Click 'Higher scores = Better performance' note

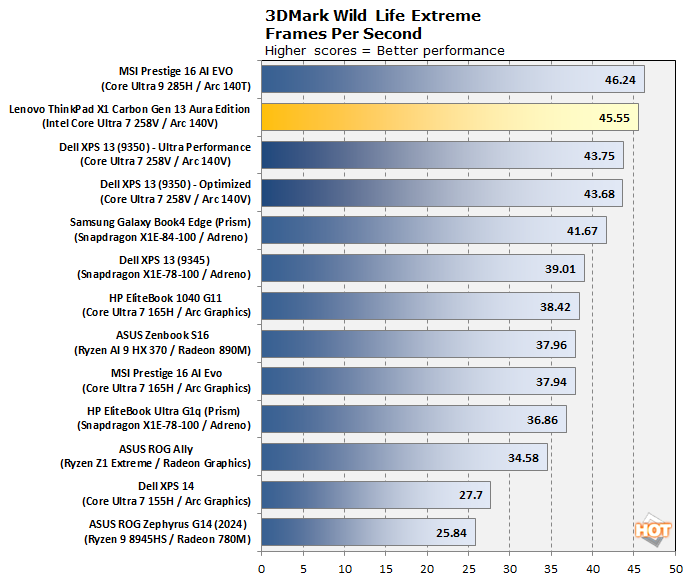tap(385, 51)
